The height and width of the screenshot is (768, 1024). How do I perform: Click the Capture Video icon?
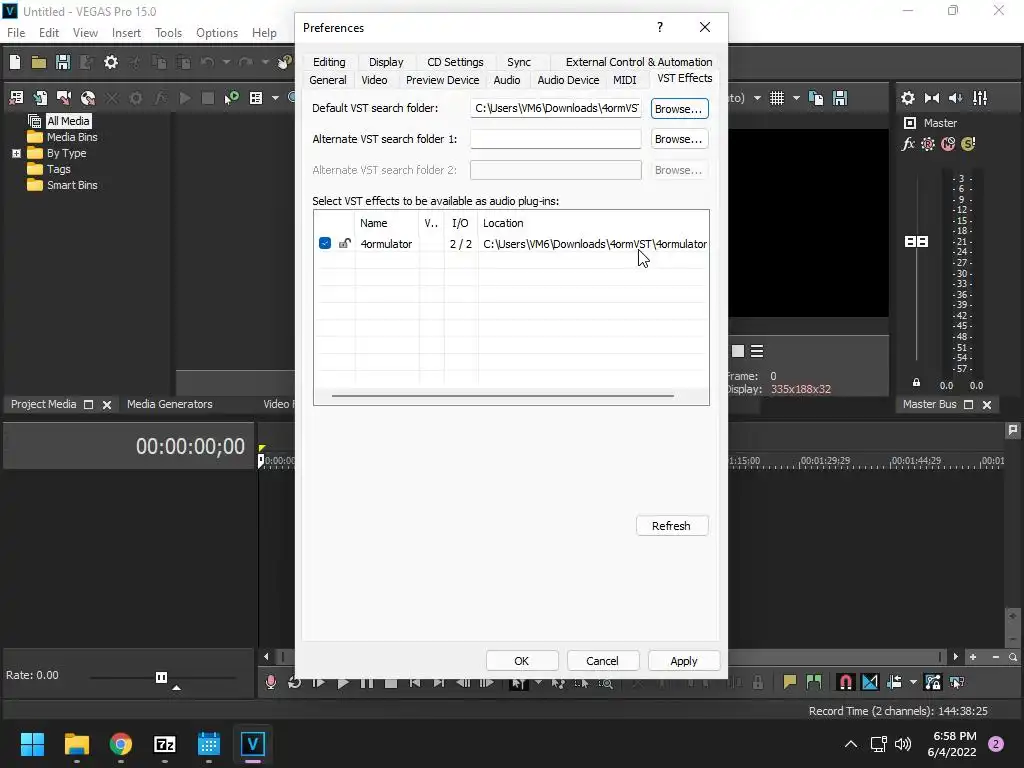(x=64, y=98)
